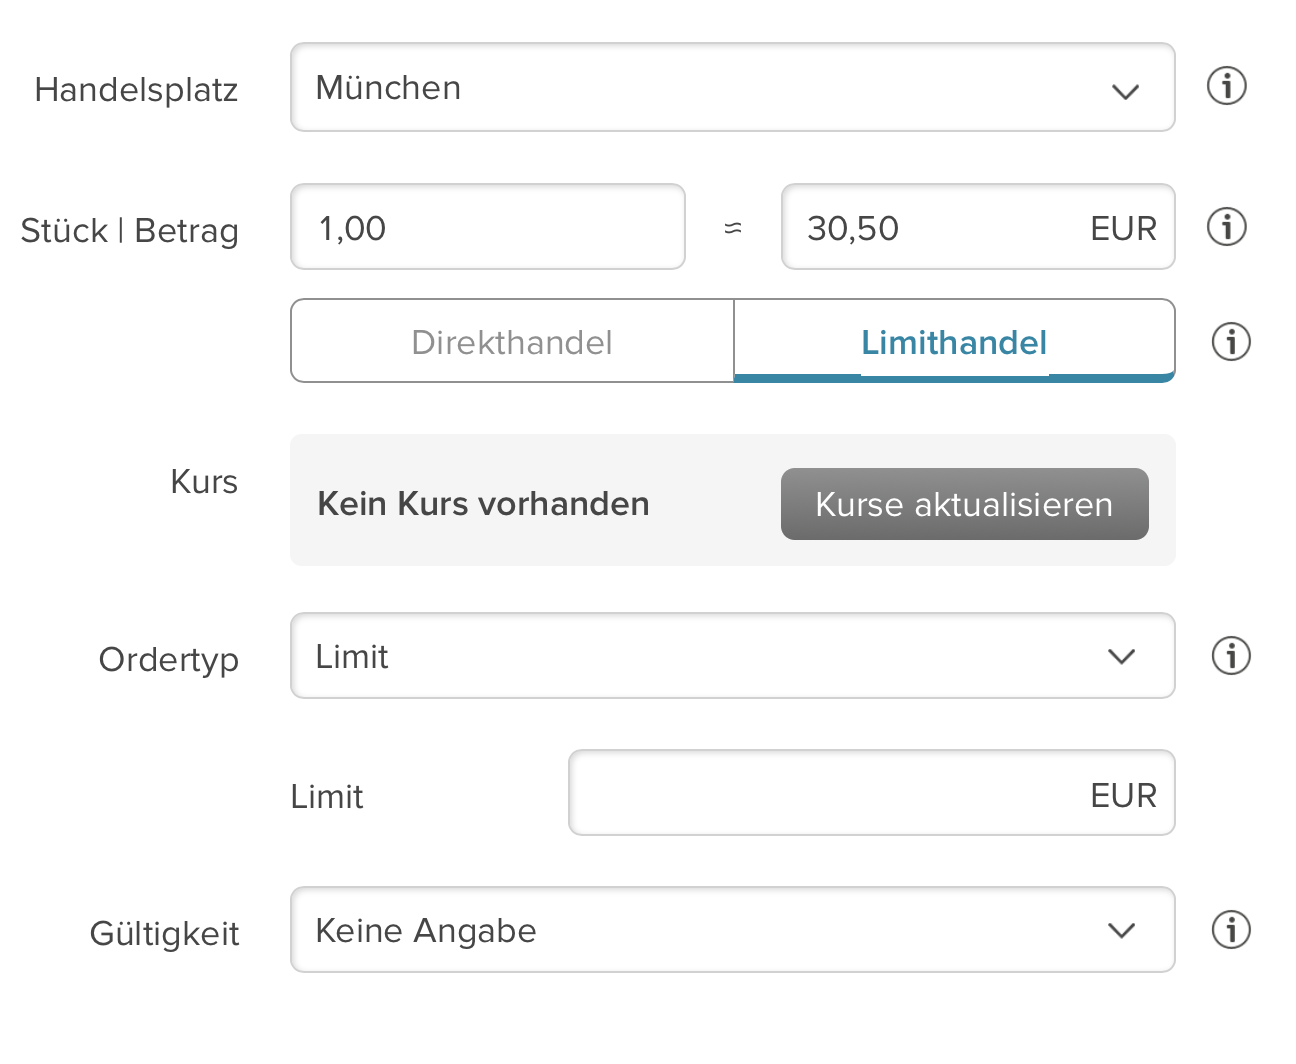1296x1064 pixels.
Task: Click info icon beside Stück Betrag amount
Action: 1226,227
